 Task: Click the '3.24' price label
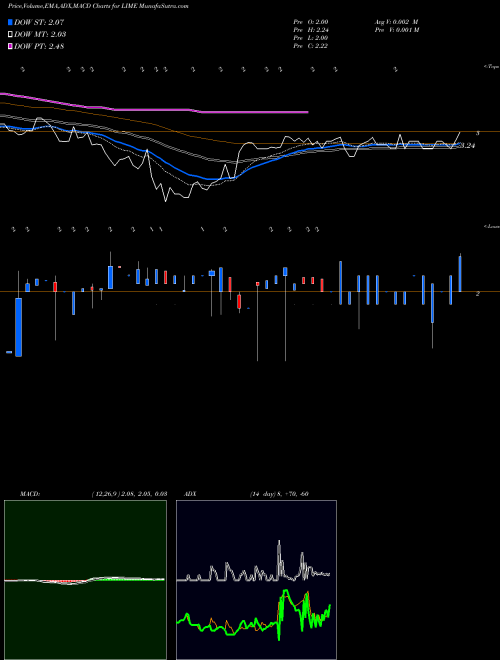point(468,146)
